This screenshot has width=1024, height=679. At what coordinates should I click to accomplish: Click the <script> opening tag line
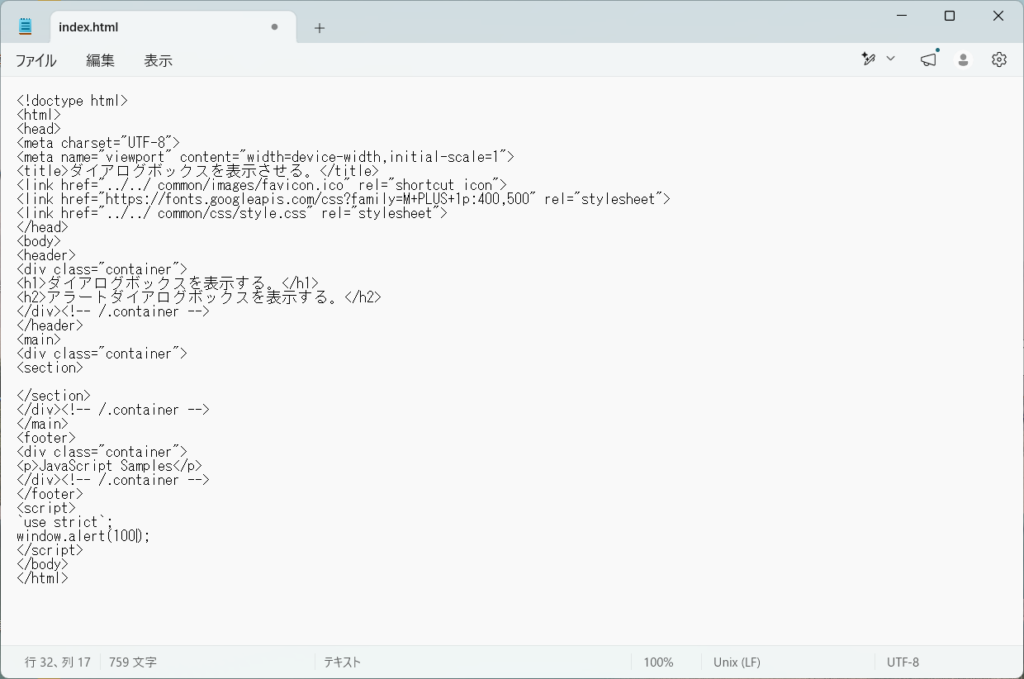46,508
